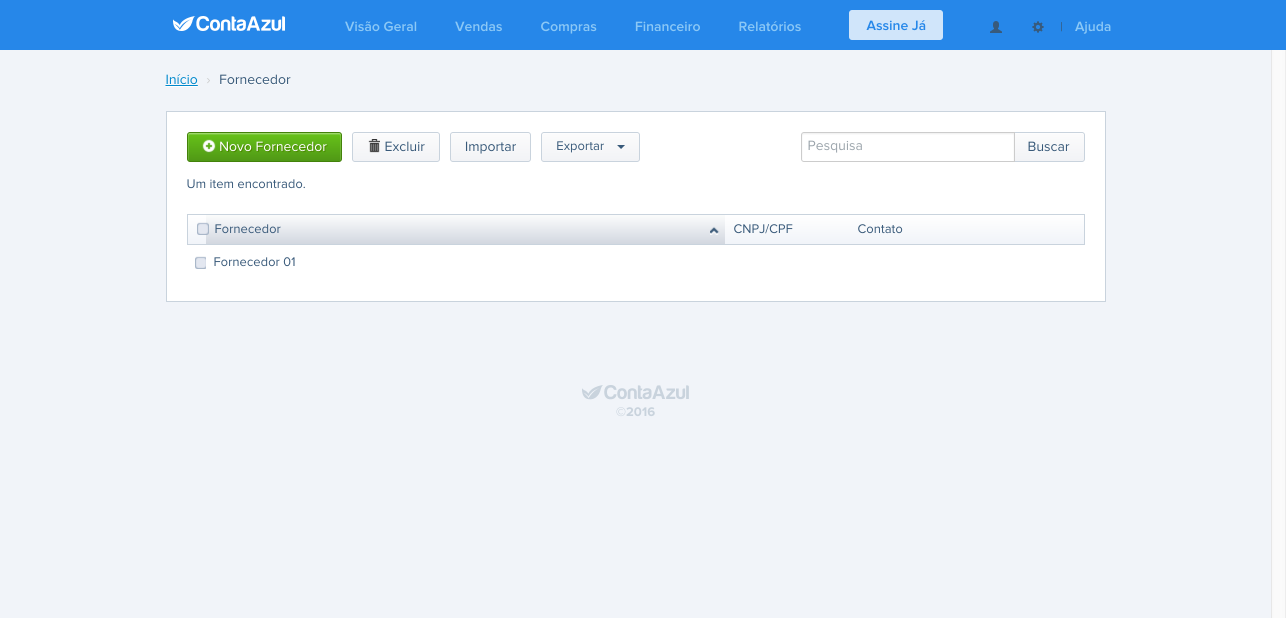The width and height of the screenshot is (1286, 618).
Task: Click the plus icon on Novo Fornecedor
Action: (x=209, y=146)
